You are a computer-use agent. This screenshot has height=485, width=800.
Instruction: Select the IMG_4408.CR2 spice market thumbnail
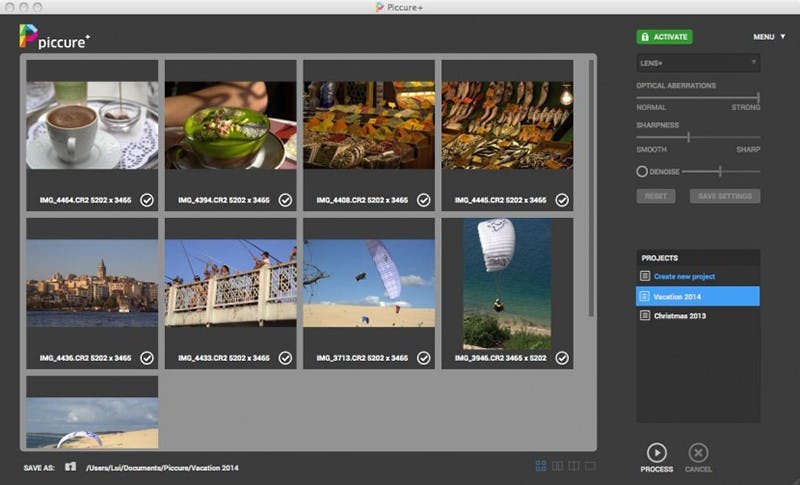(369, 125)
